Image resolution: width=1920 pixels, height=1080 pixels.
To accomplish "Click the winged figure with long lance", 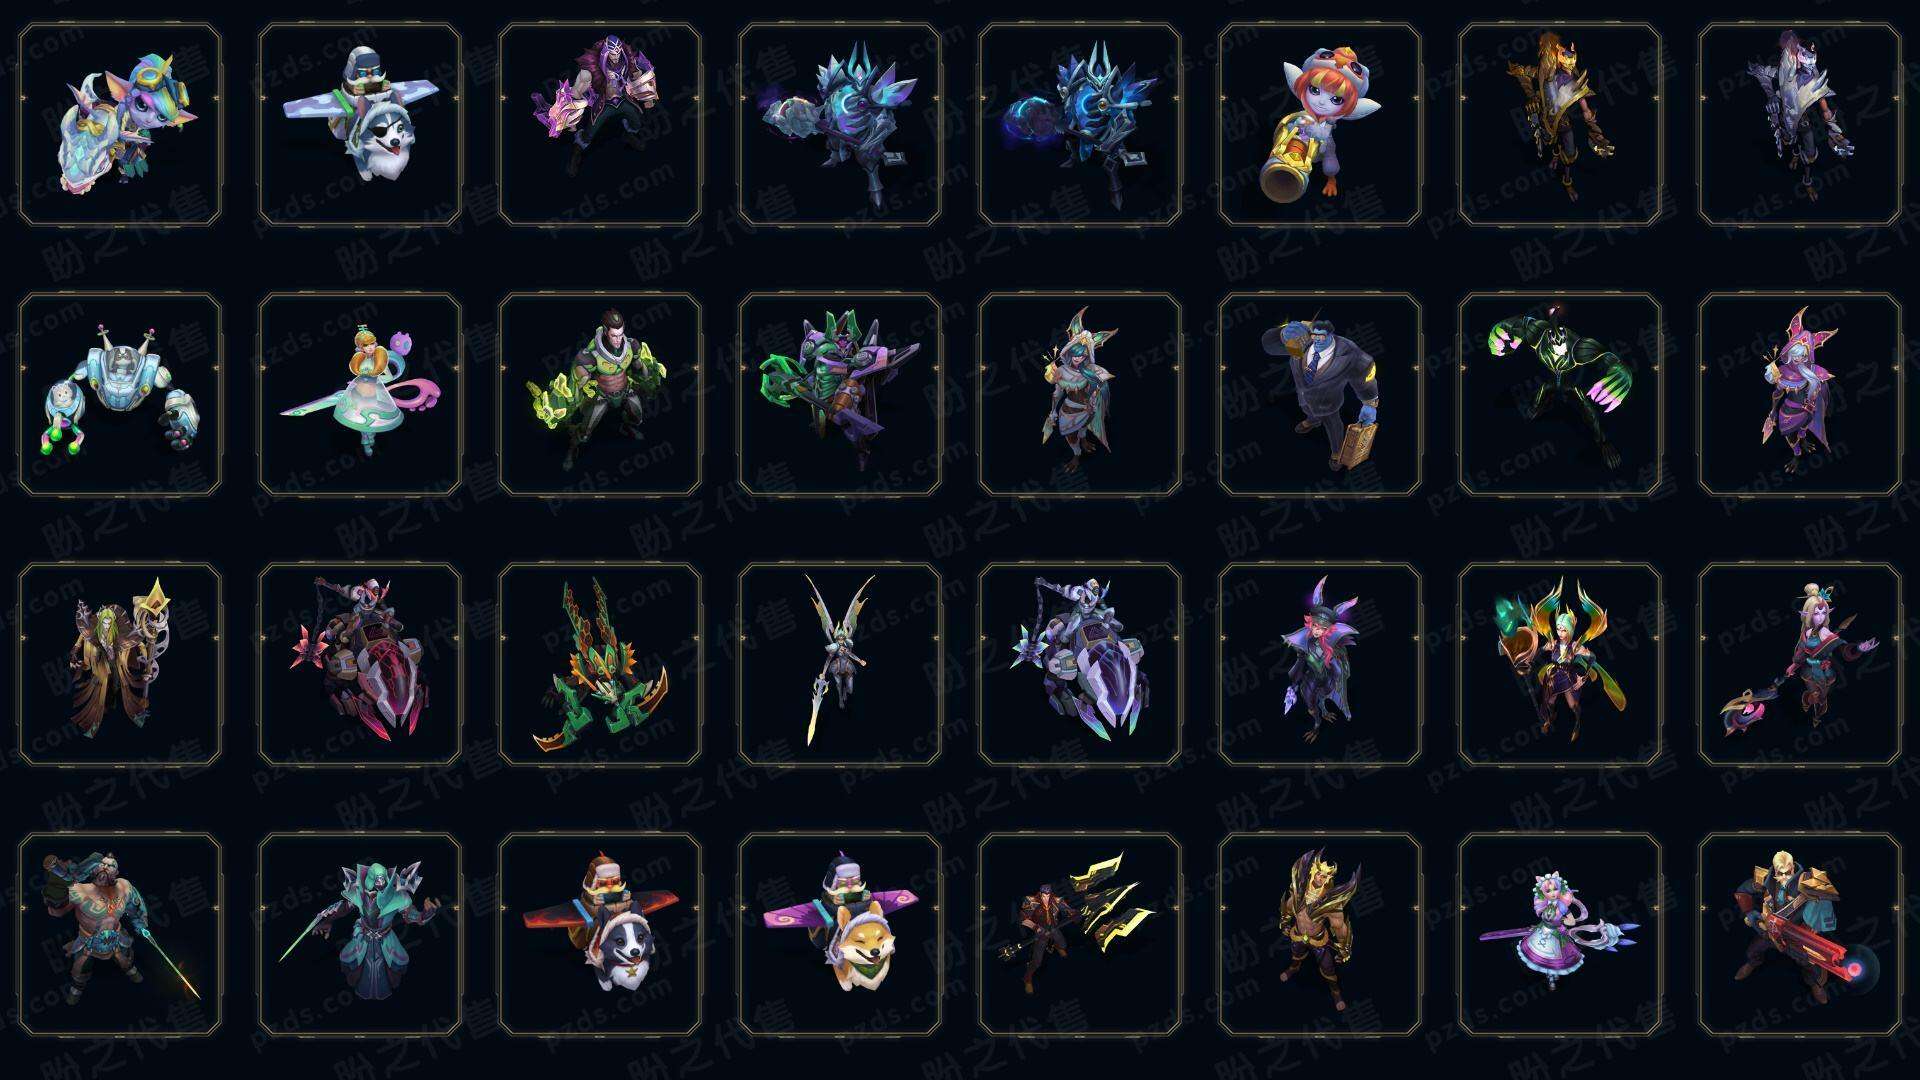I will (x=840, y=664).
